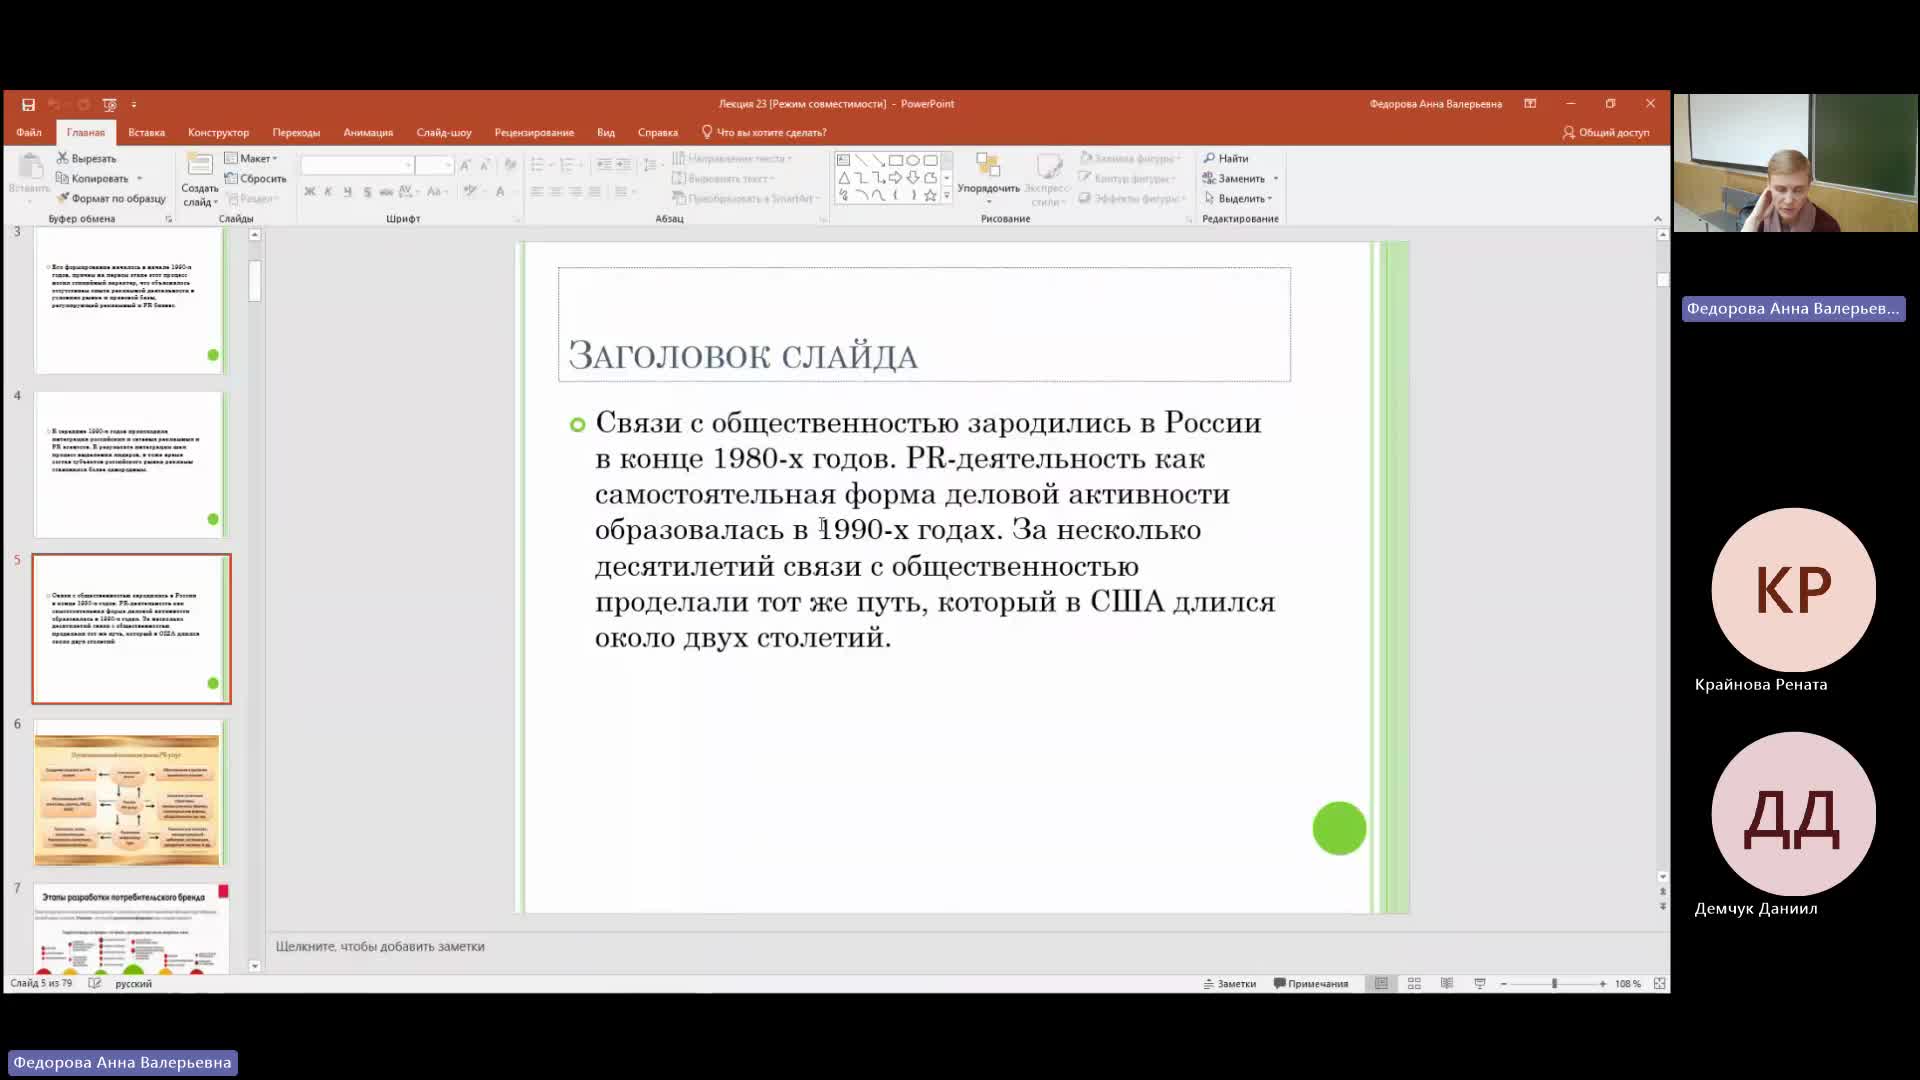Image resolution: width=1920 pixels, height=1080 pixels.
Task: Open the Макет layout dropdown
Action: [251, 158]
